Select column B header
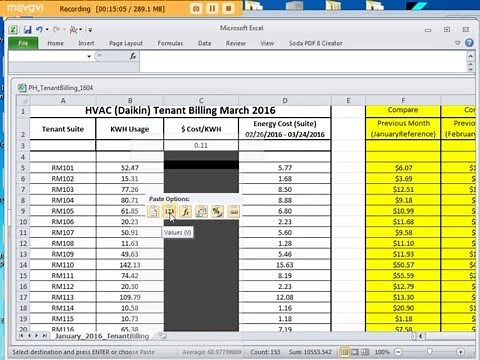The width and height of the screenshot is (480, 360). pyautogui.click(x=130, y=100)
